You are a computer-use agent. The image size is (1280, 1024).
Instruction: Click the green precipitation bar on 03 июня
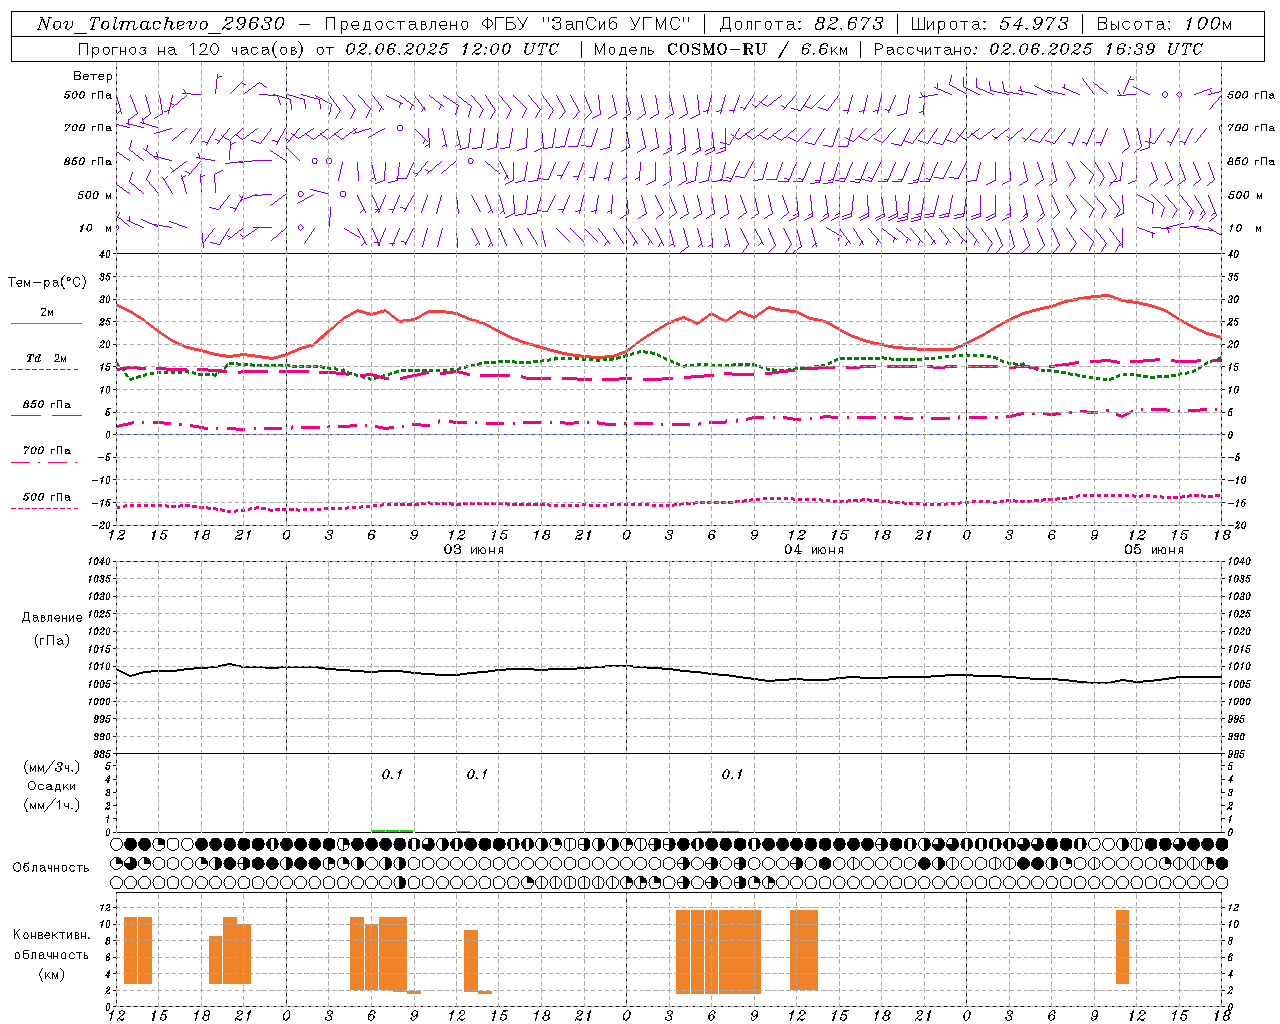point(392,830)
